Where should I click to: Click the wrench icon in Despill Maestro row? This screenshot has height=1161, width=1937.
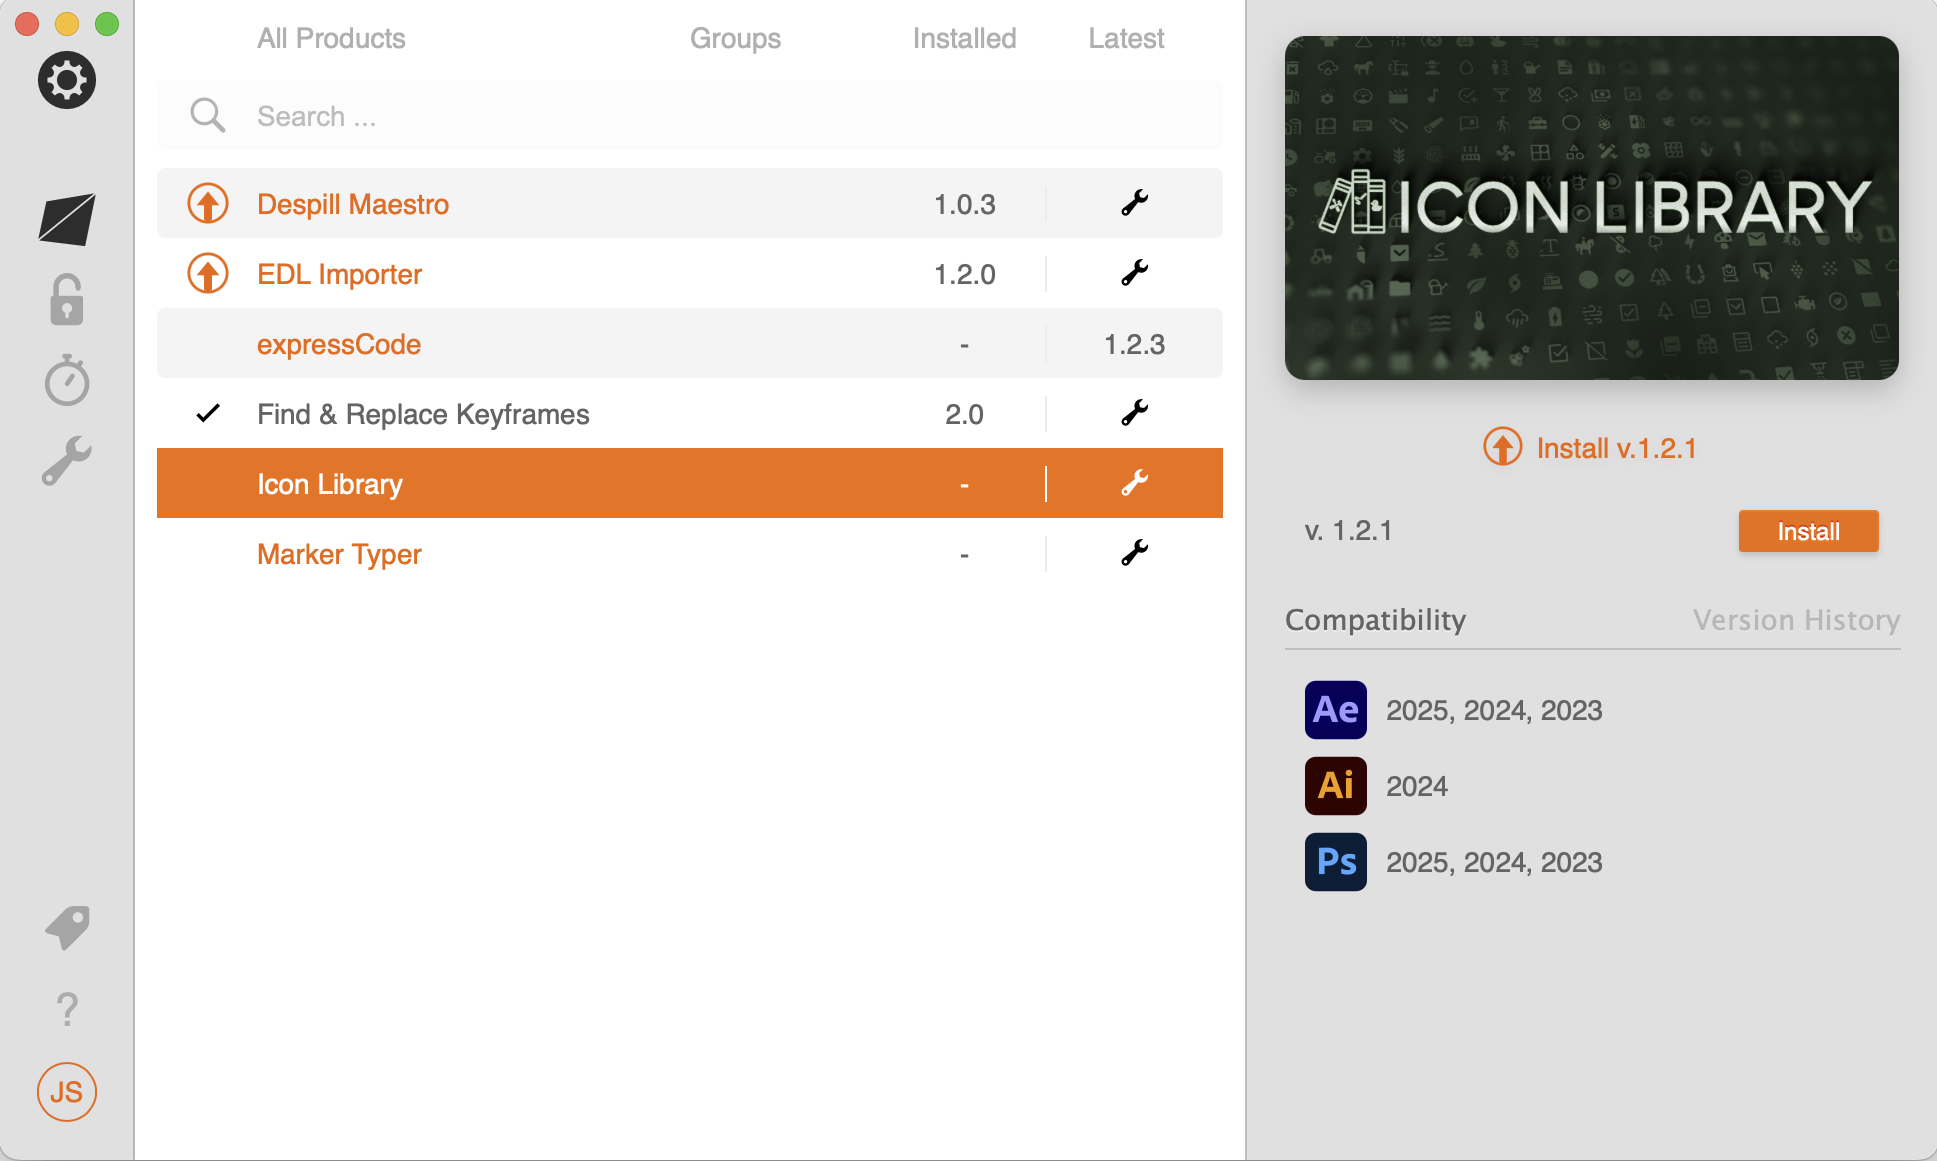click(x=1134, y=204)
